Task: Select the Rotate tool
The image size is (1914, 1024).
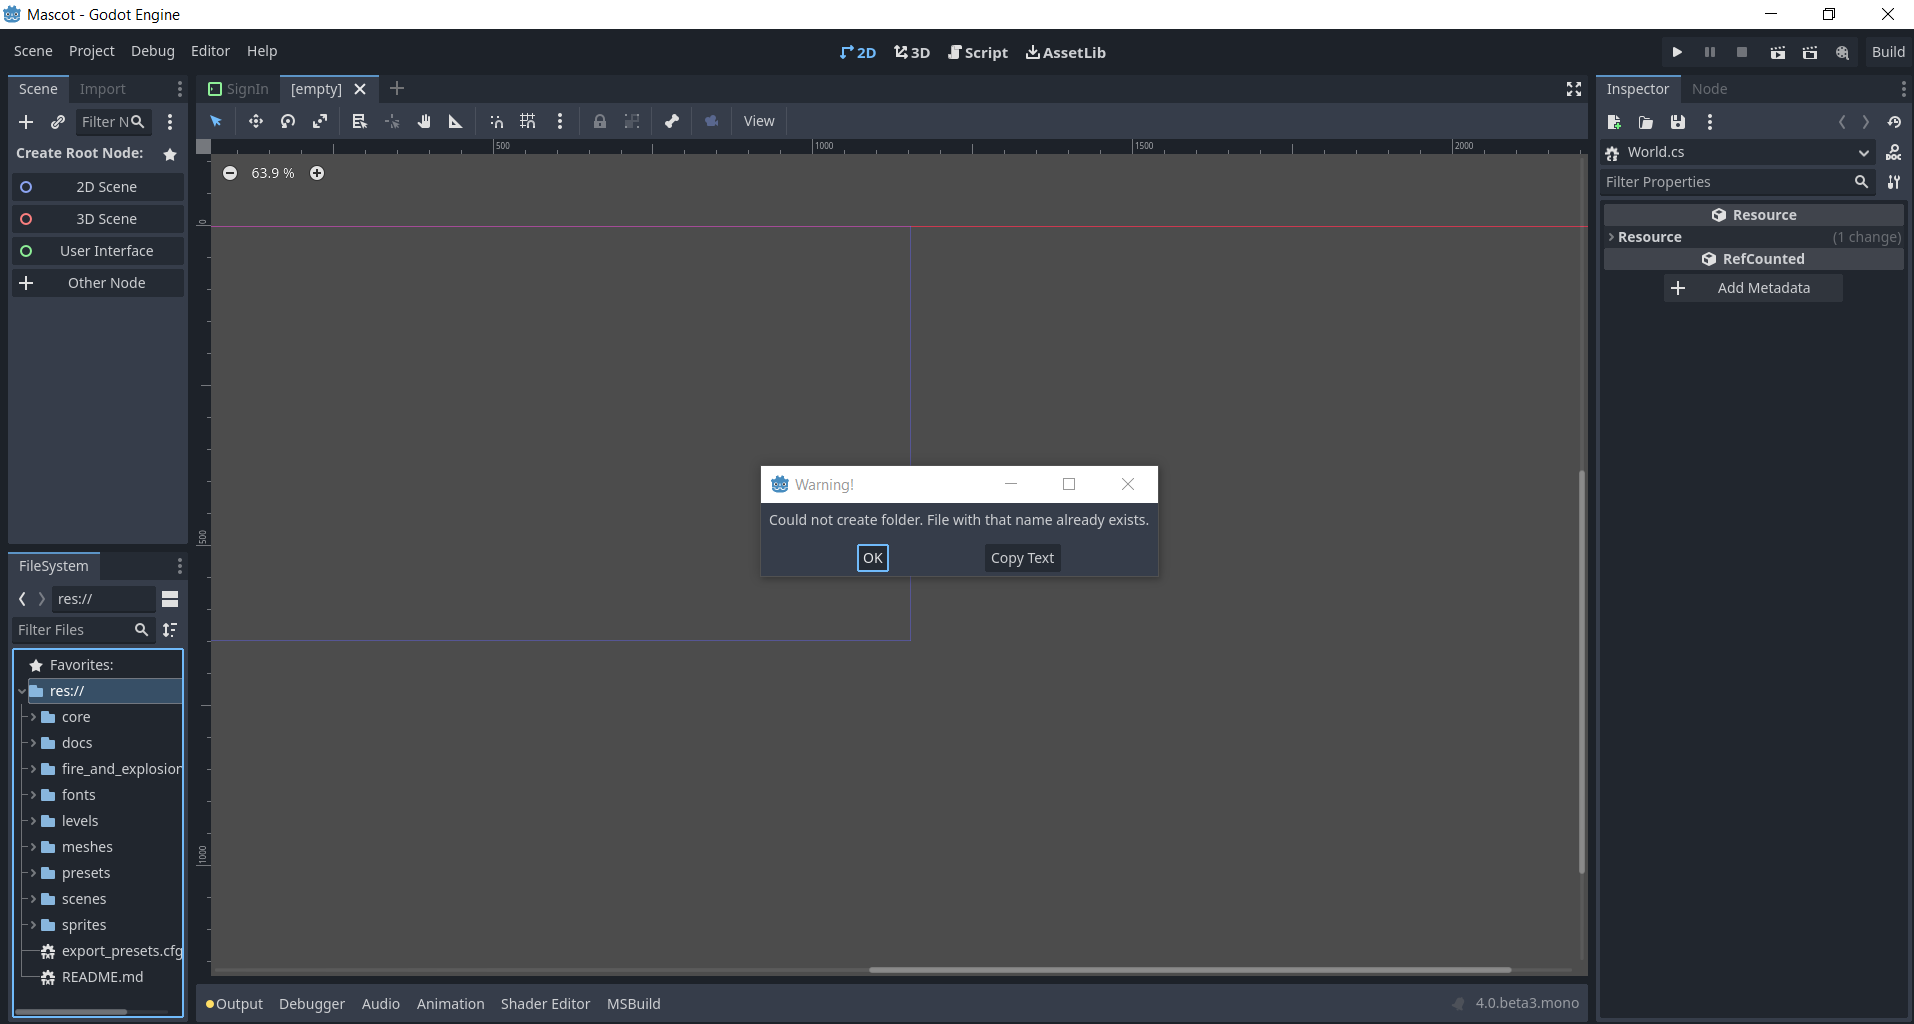Action: point(288,121)
